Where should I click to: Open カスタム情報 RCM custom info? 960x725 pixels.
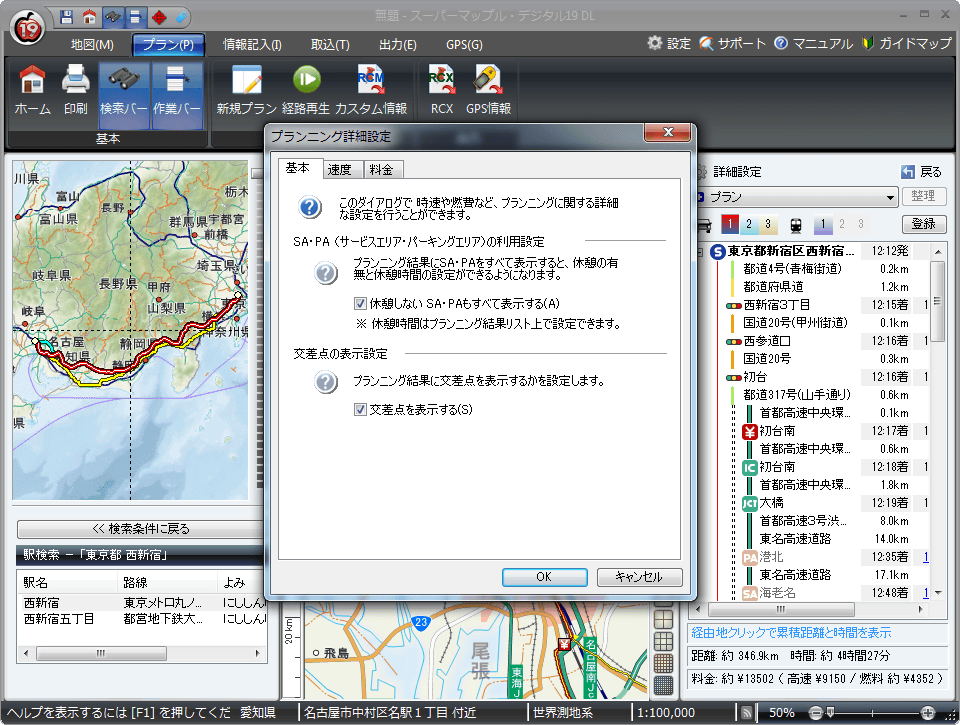pyautogui.click(x=371, y=91)
